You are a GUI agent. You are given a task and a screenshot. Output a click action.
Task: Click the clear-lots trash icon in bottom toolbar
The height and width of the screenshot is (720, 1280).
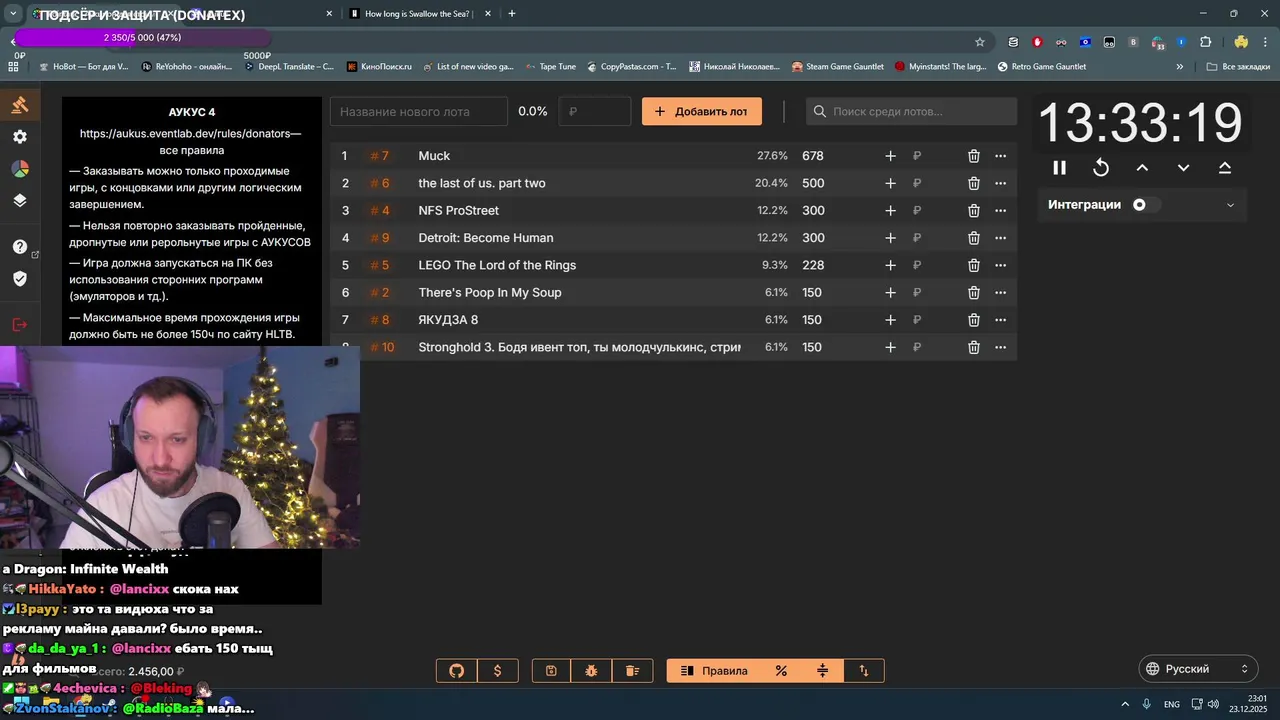(632, 671)
